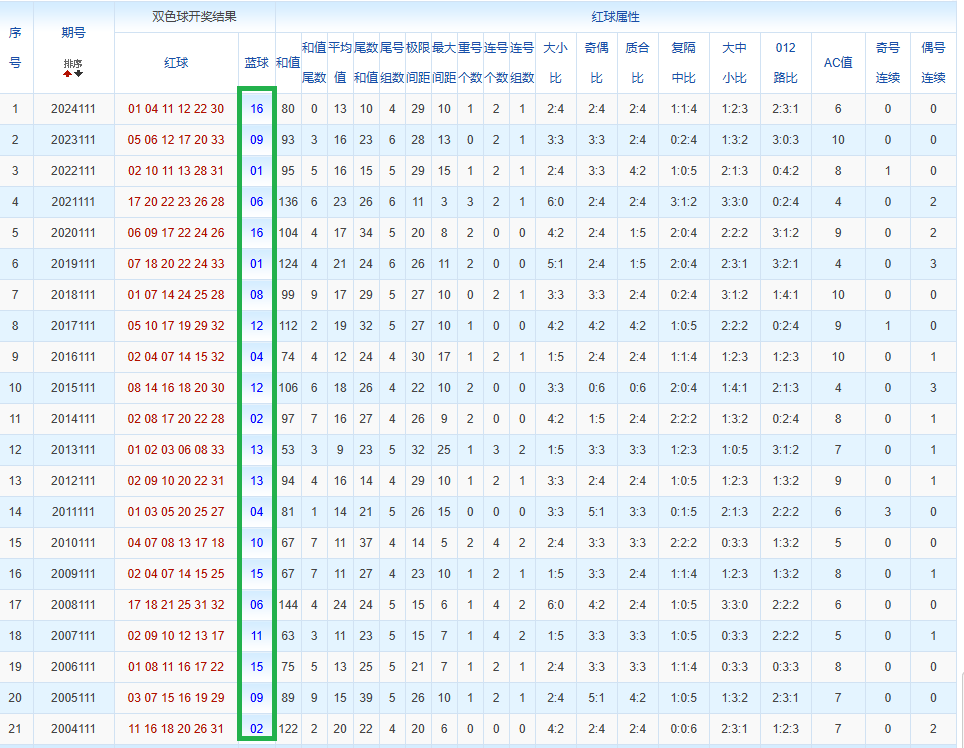The image size is (964, 748).
Task: Click blue ball 08 in row 2018111
Action: [257, 294]
